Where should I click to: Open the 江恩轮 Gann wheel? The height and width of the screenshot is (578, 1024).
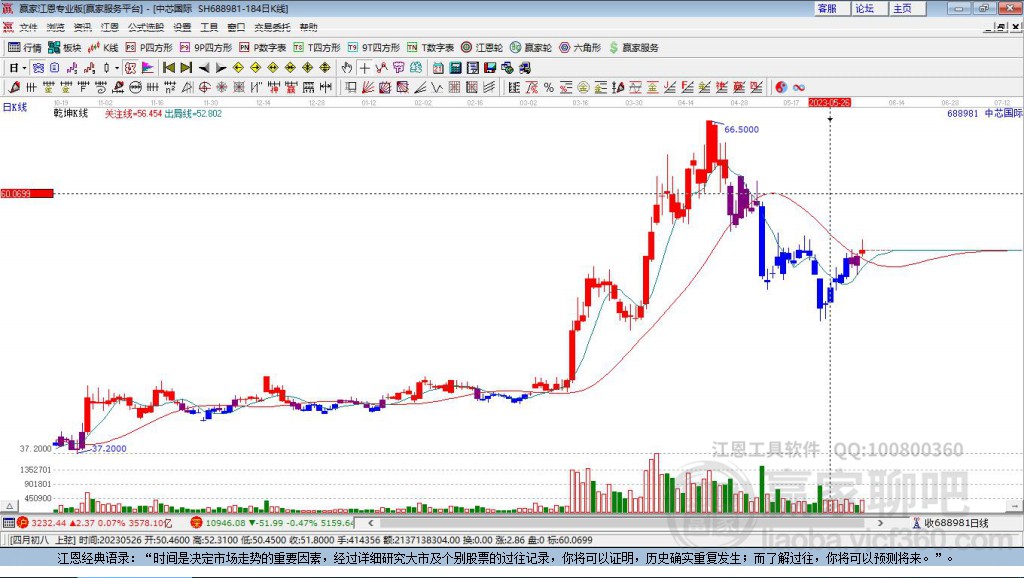(482, 48)
